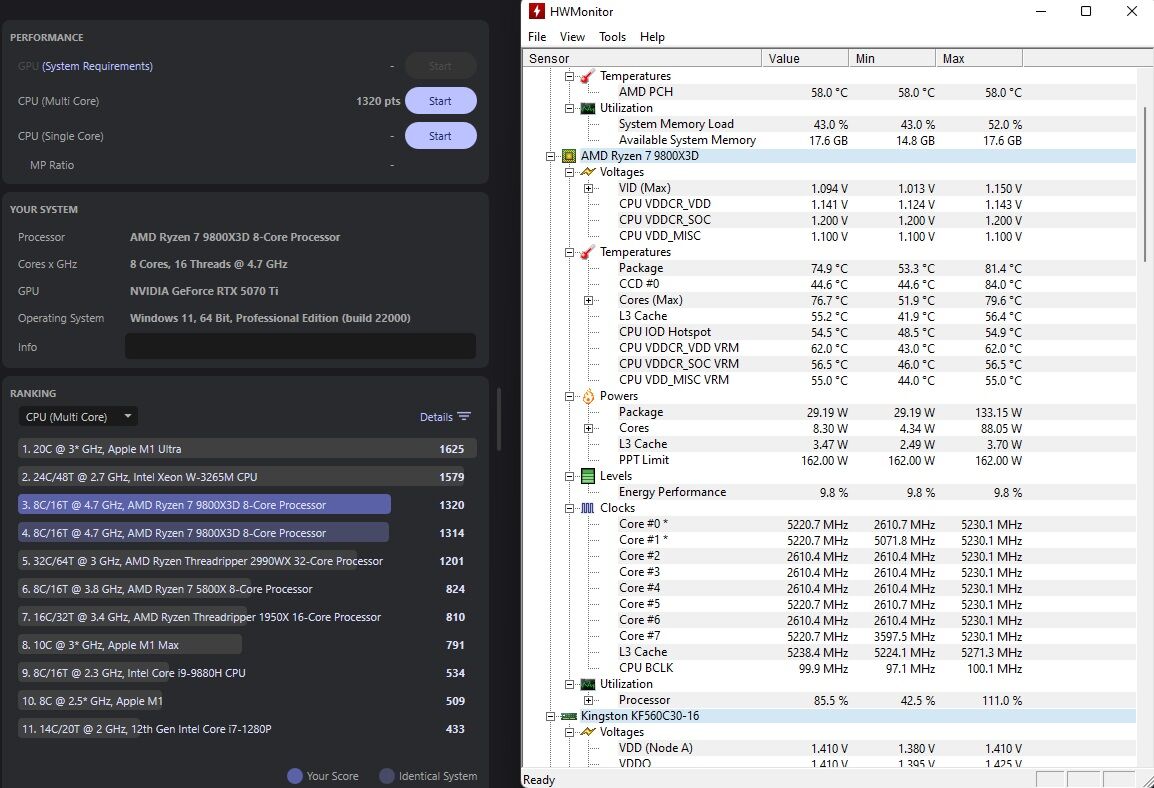Select the Apple M1 Ultra ranking bar
Screen dimensions: 1154x788
pyautogui.click(x=247, y=449)
